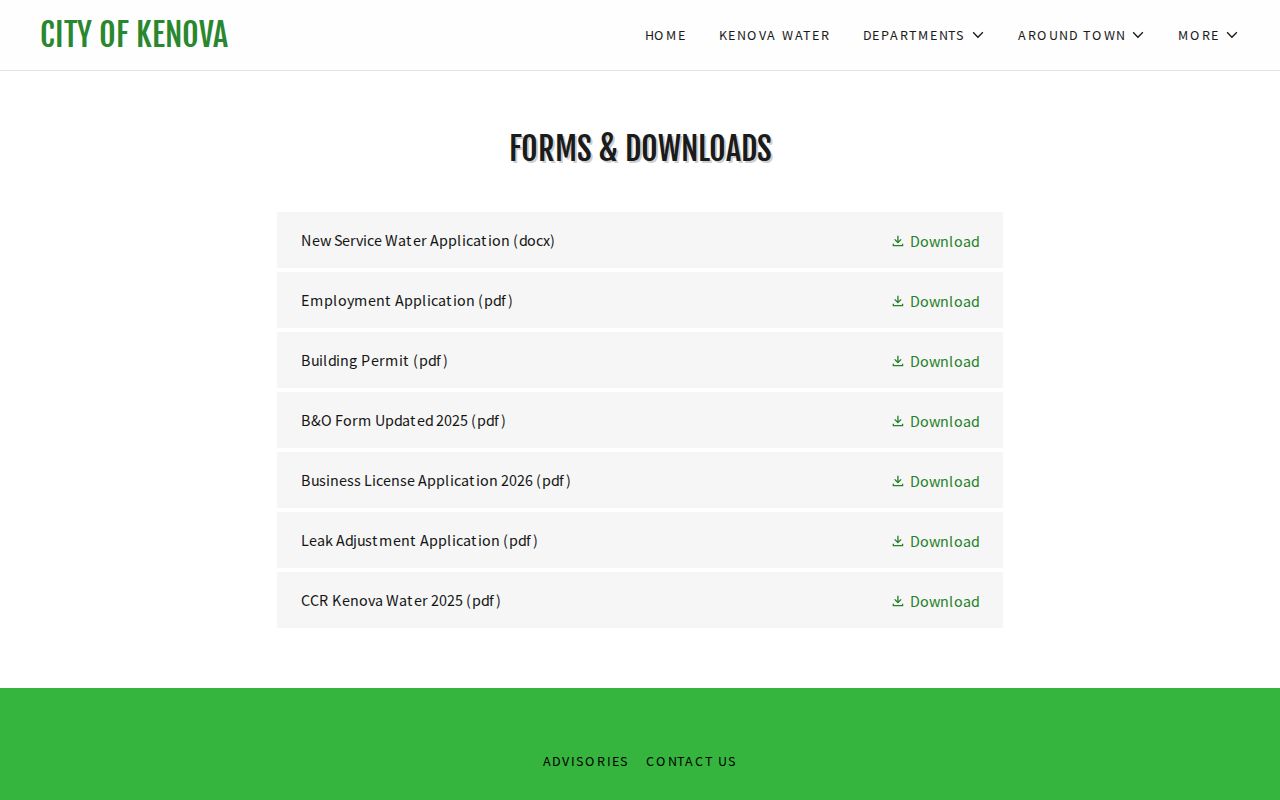
Task: Expand the Around Town menu chevron
Action: point(1138,35)
